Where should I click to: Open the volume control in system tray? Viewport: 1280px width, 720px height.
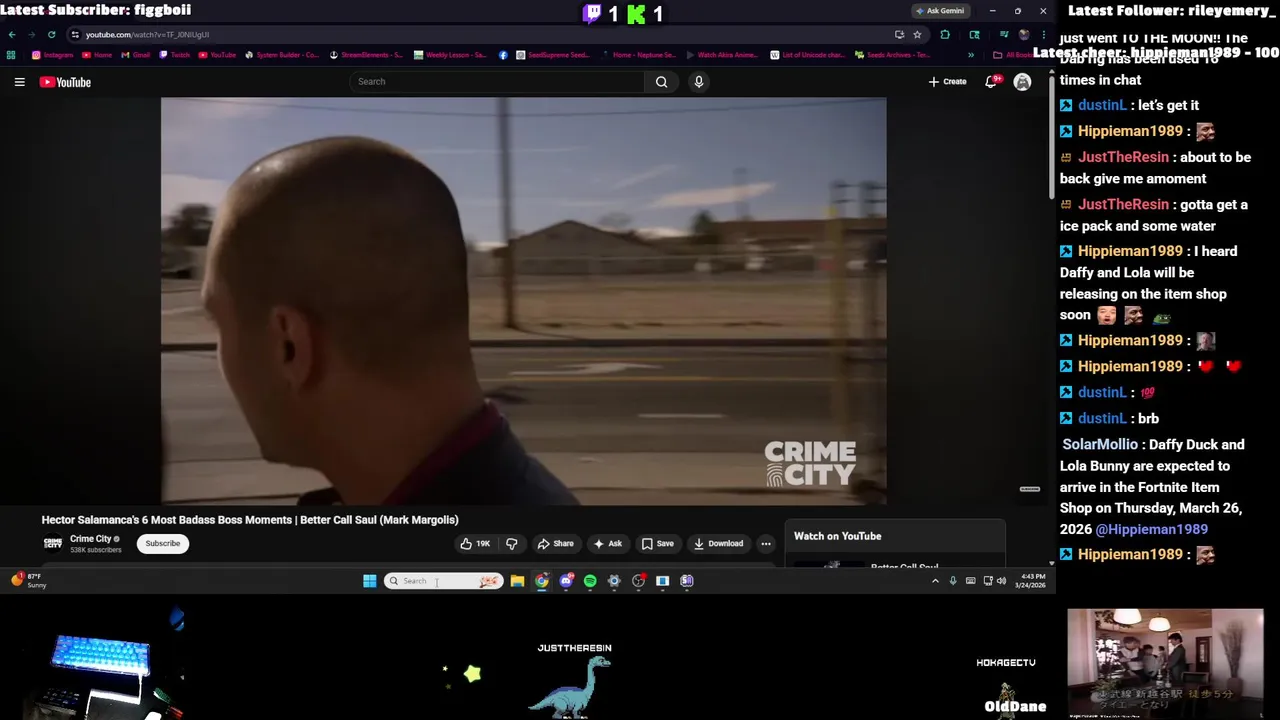[1001, 581]
